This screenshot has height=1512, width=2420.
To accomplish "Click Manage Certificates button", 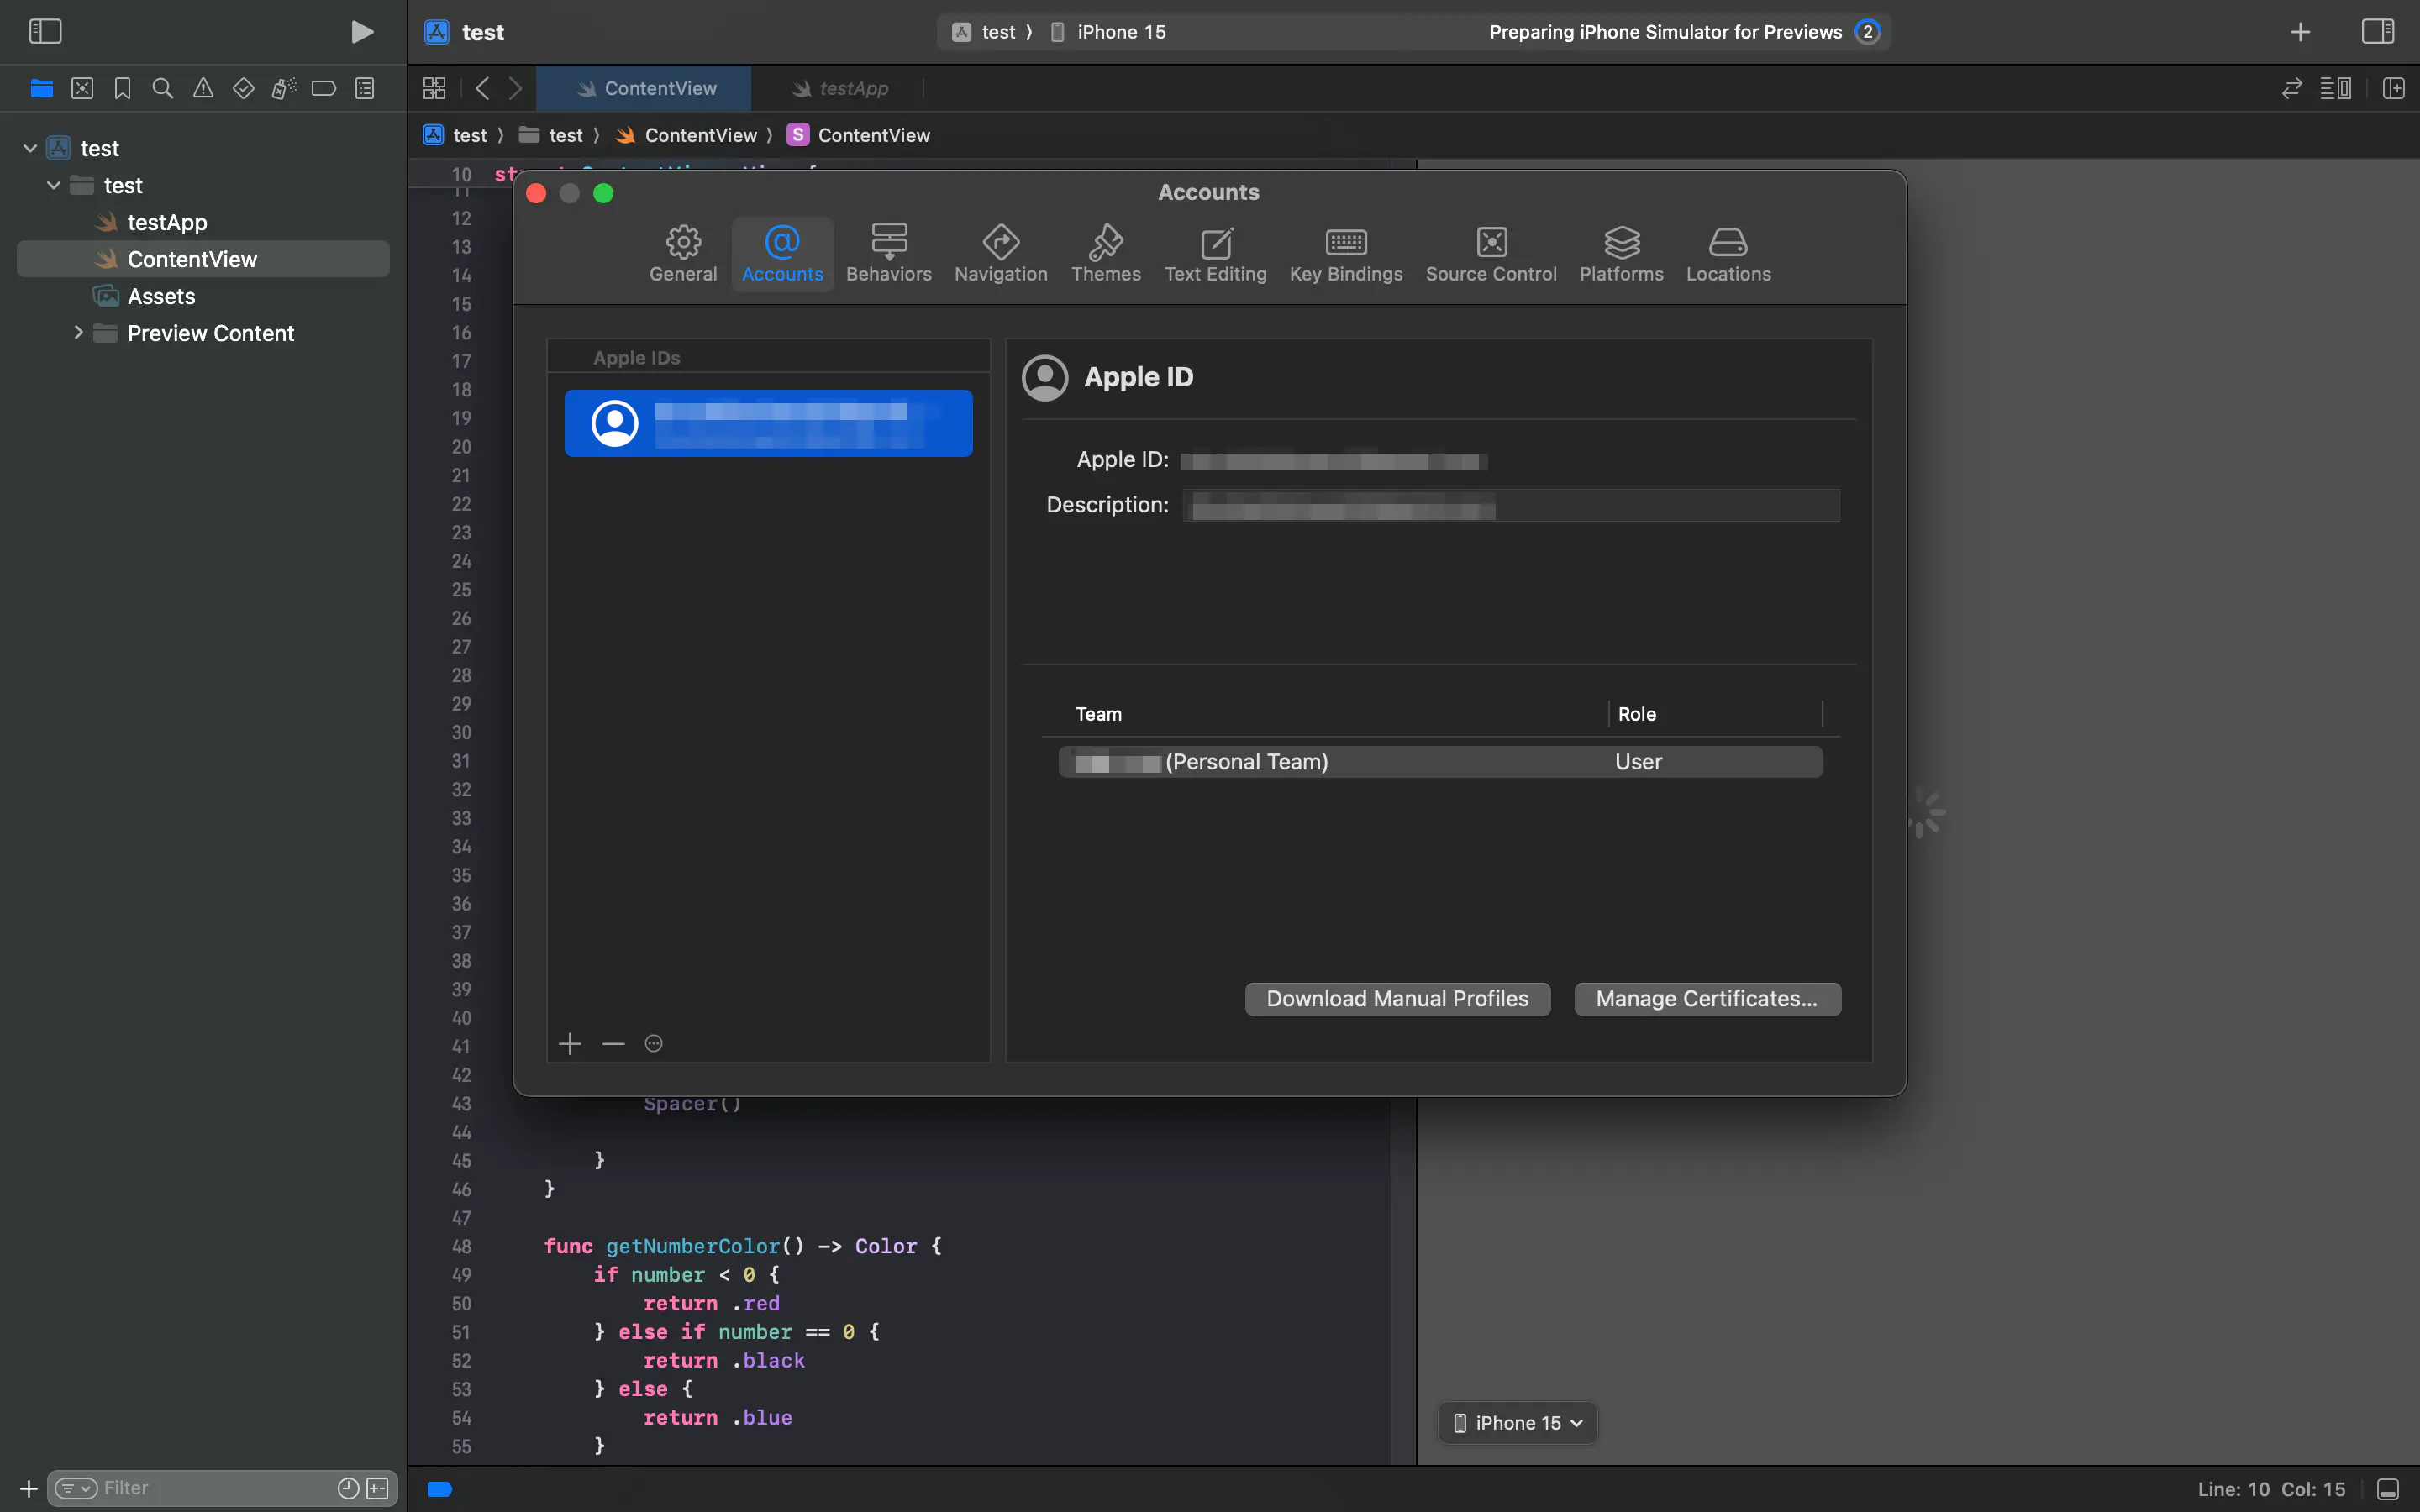I will [1707, 999].
